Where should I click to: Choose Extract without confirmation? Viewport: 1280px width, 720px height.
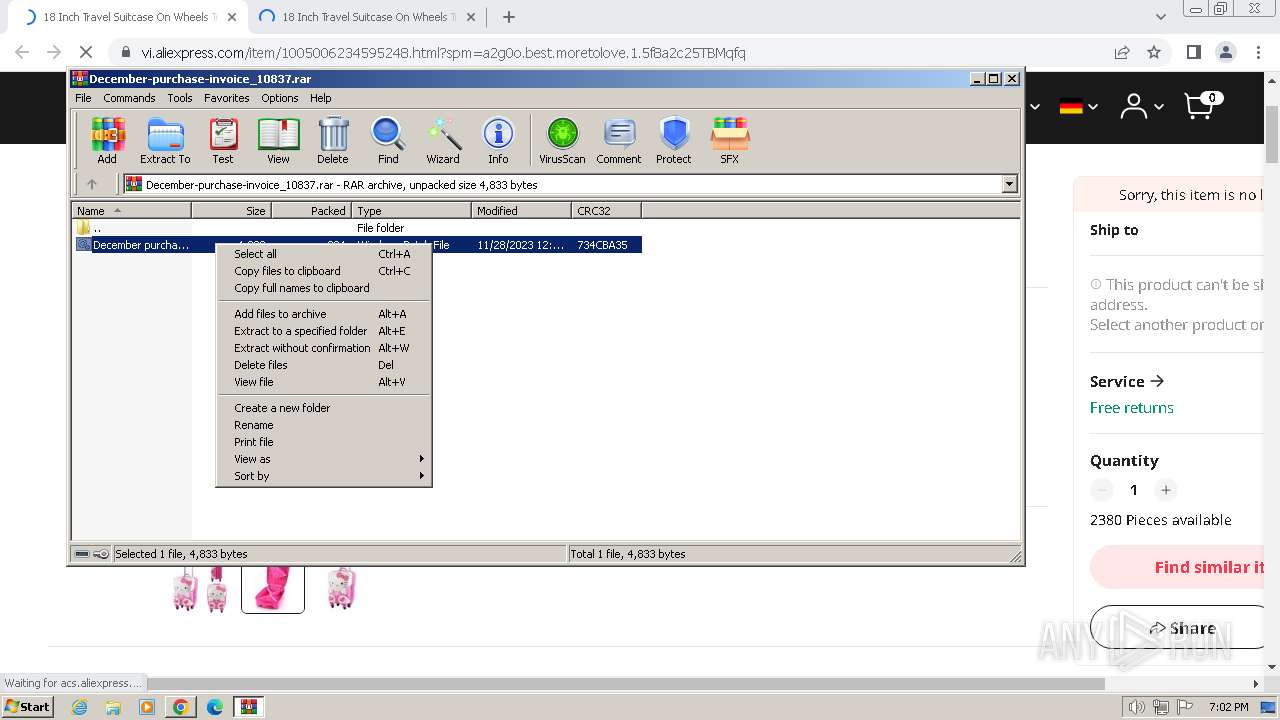click(x=324, y=348)
